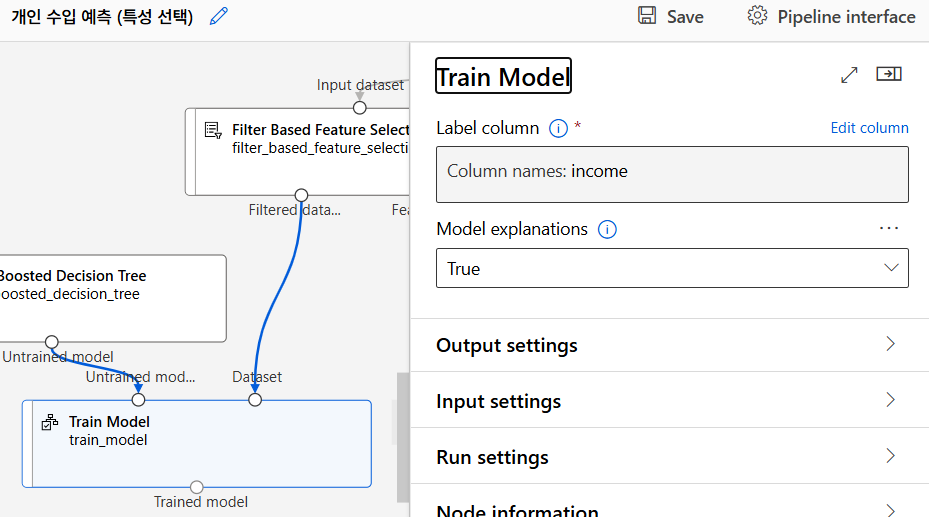Click the Filter Based Feature Selection node icon

[x=212, y=130]
